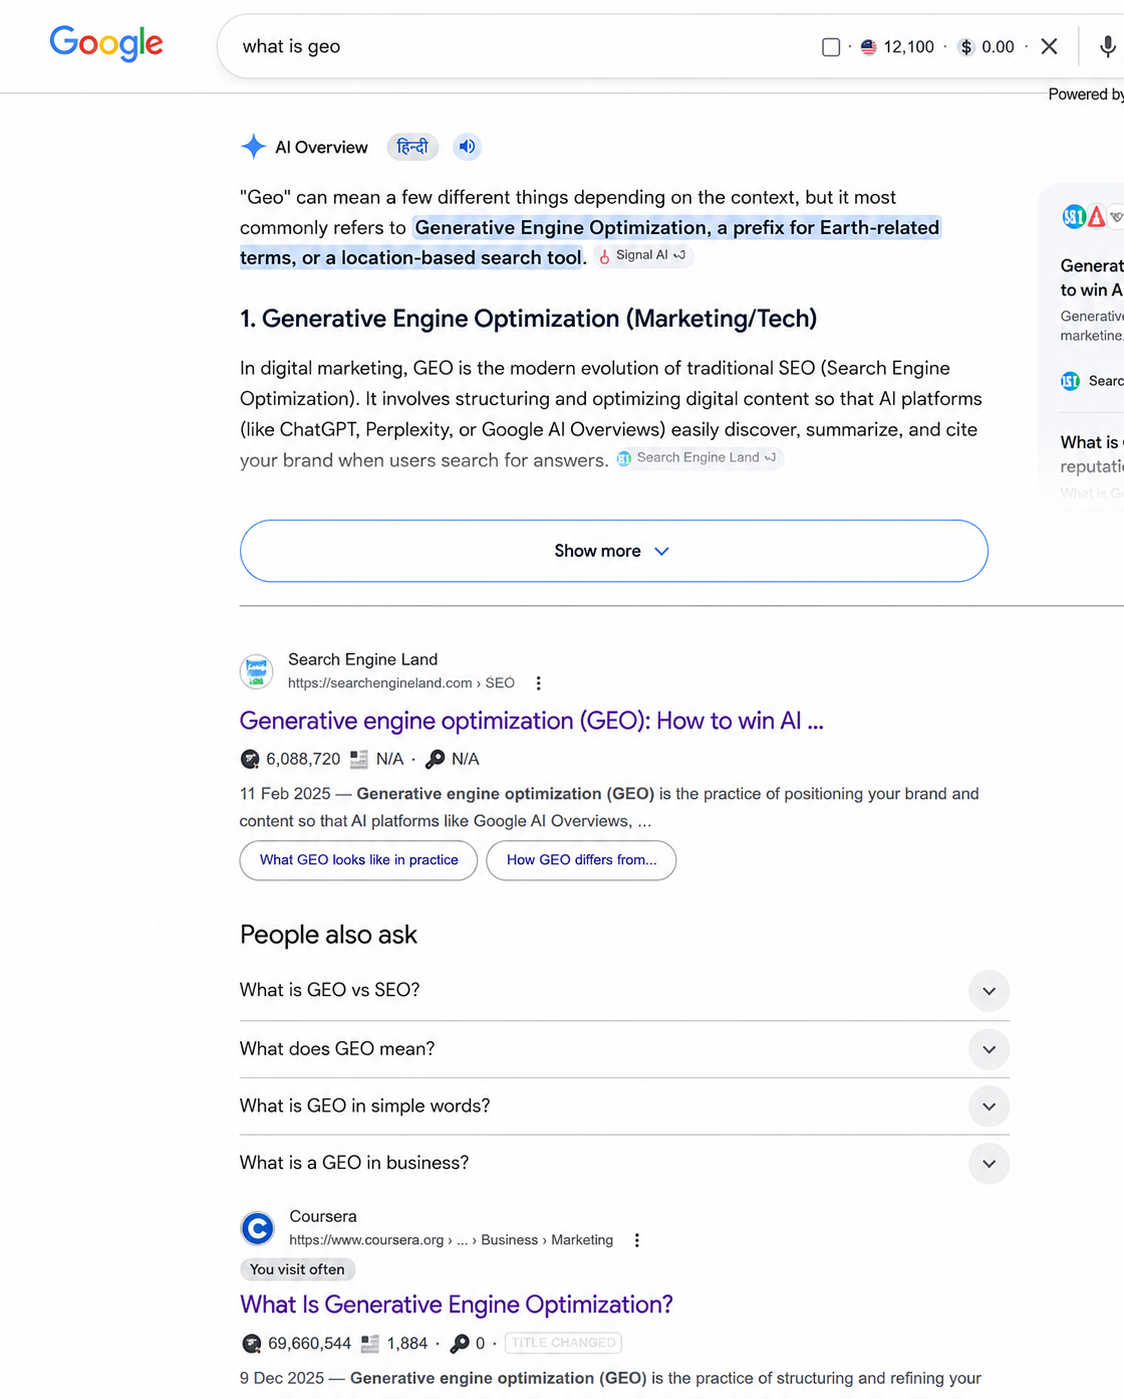Expand "What does GEO mean?" question
Screen dimensions: 1124x1399
tap(624, 1049)
